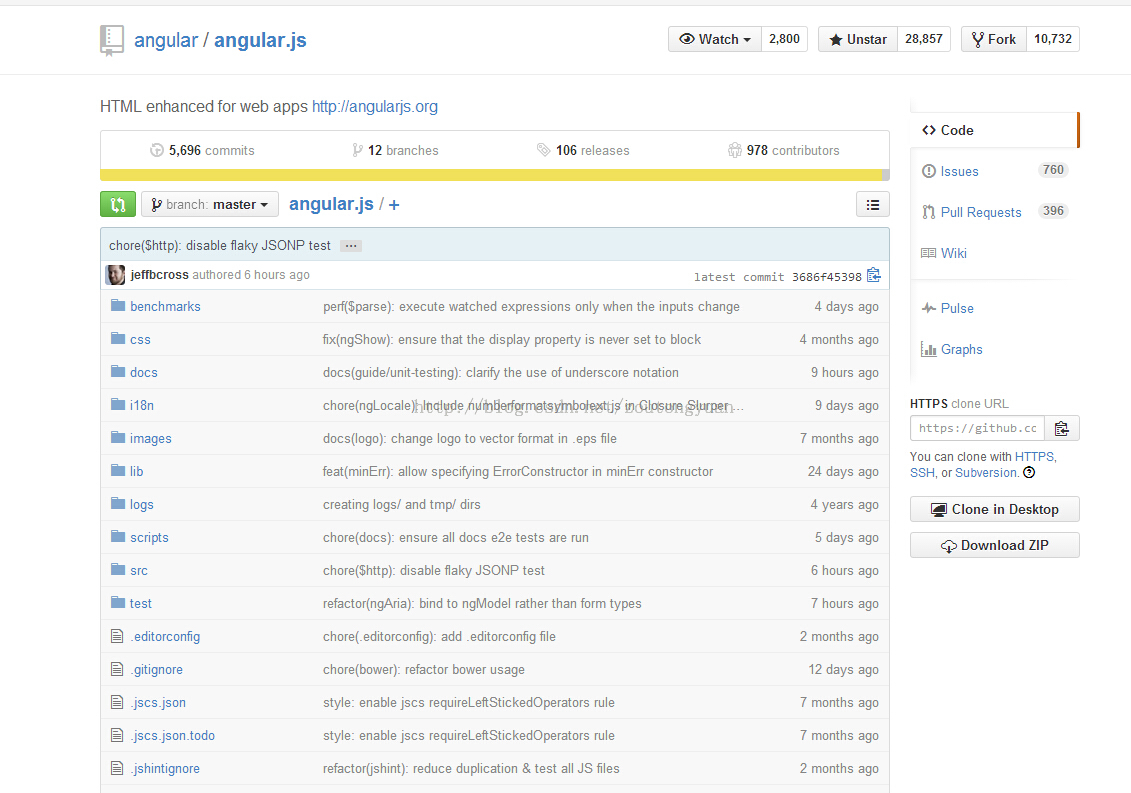Unstar the angular.js repository
This screenshot has height=793, width=1131.
point(857,39)
